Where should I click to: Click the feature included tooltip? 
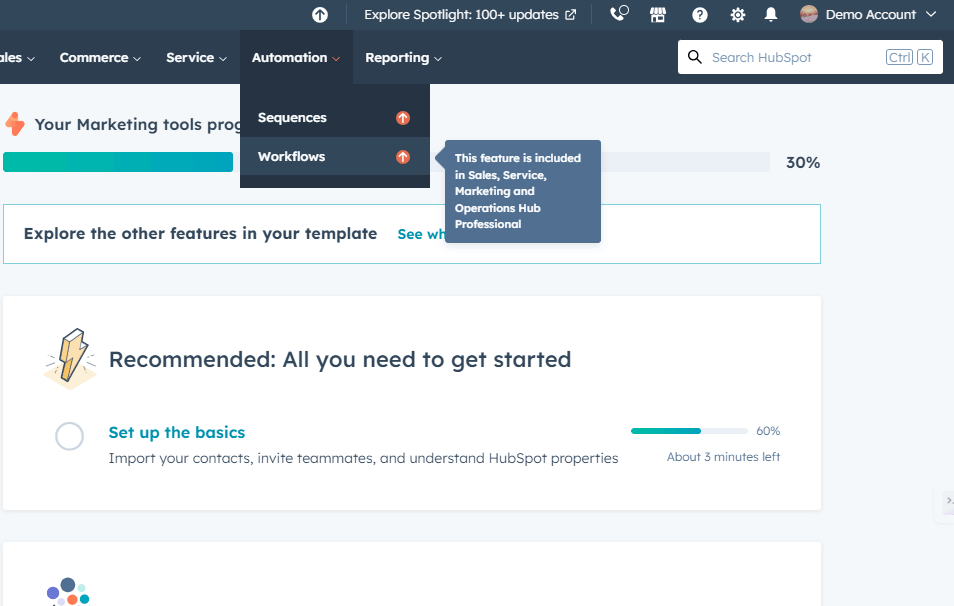point(523,192)
